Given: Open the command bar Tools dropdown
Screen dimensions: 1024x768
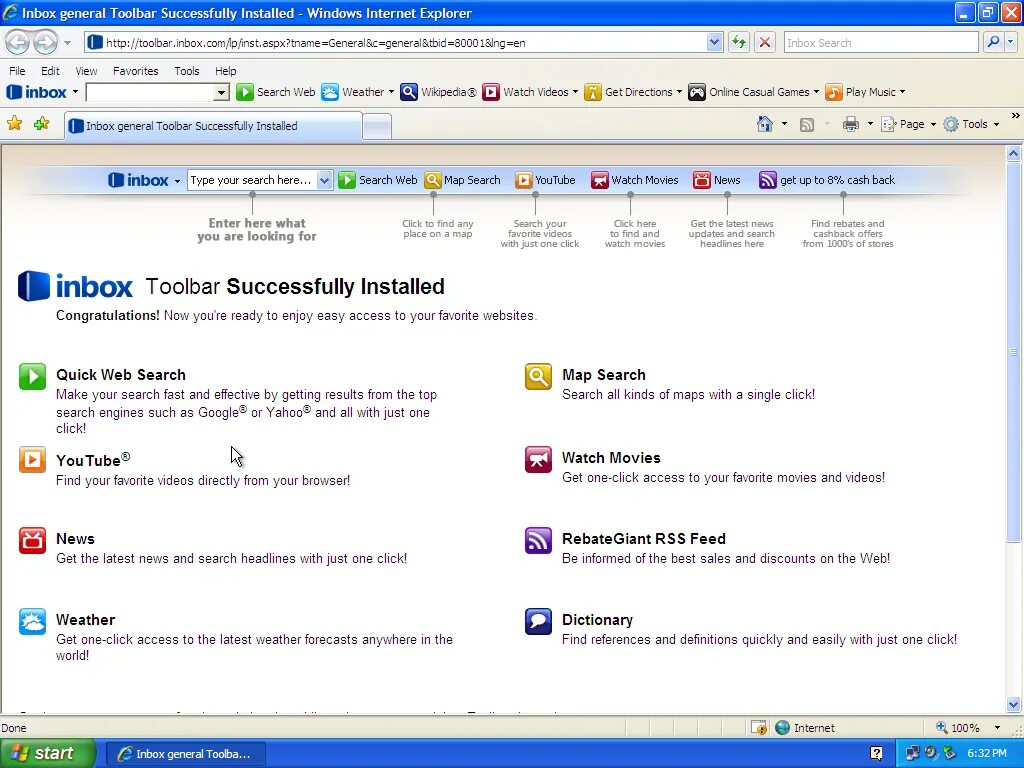Looking at the screenshot, I should point(997,124).
